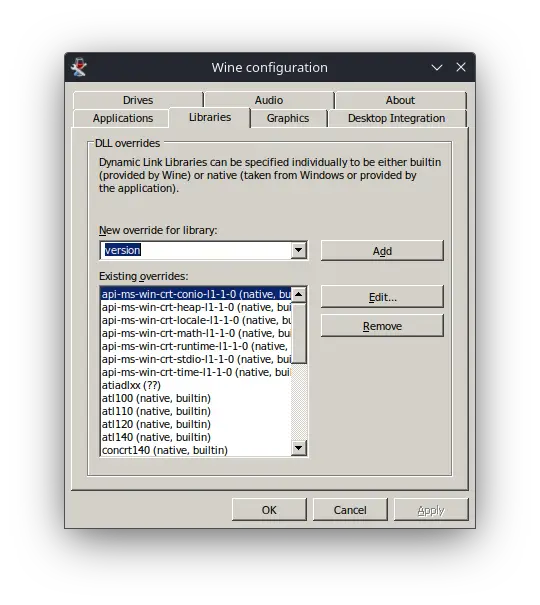Select the atiadlxx (??) override entry
The image size is (540, 605).
pos(196,385)
